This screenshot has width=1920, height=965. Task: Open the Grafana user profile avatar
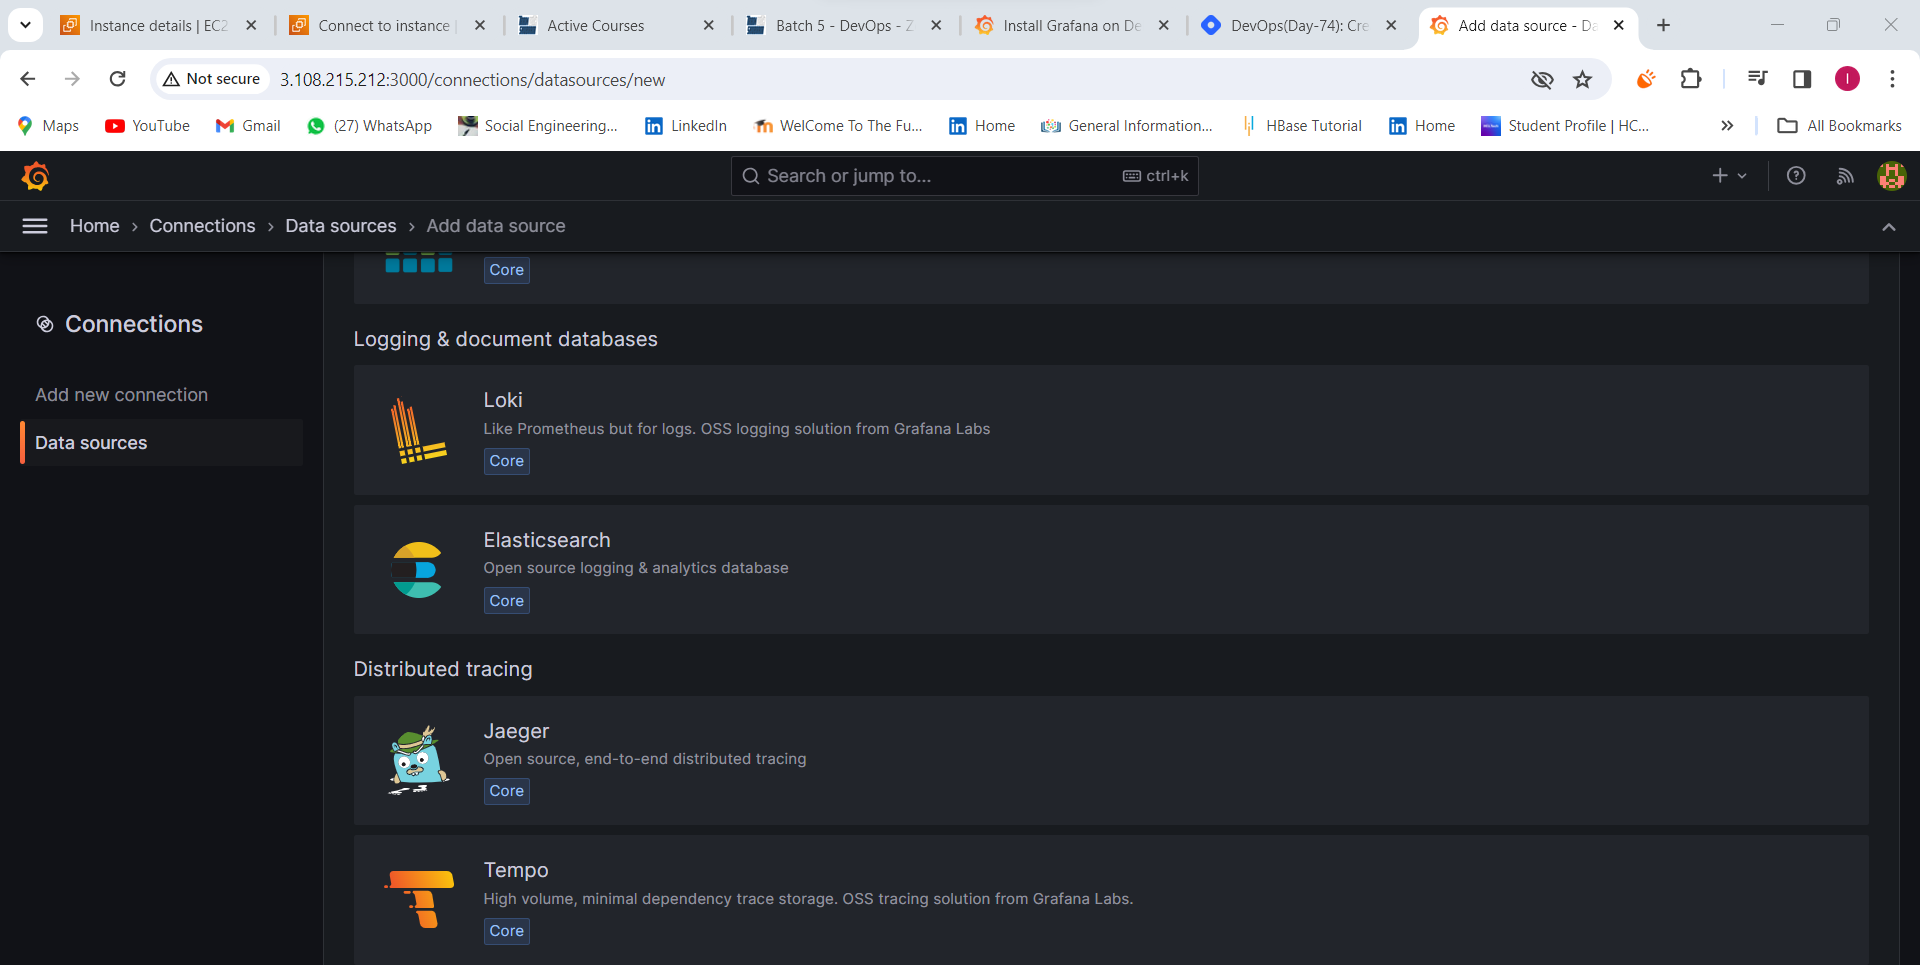(x=1891, y=176)
